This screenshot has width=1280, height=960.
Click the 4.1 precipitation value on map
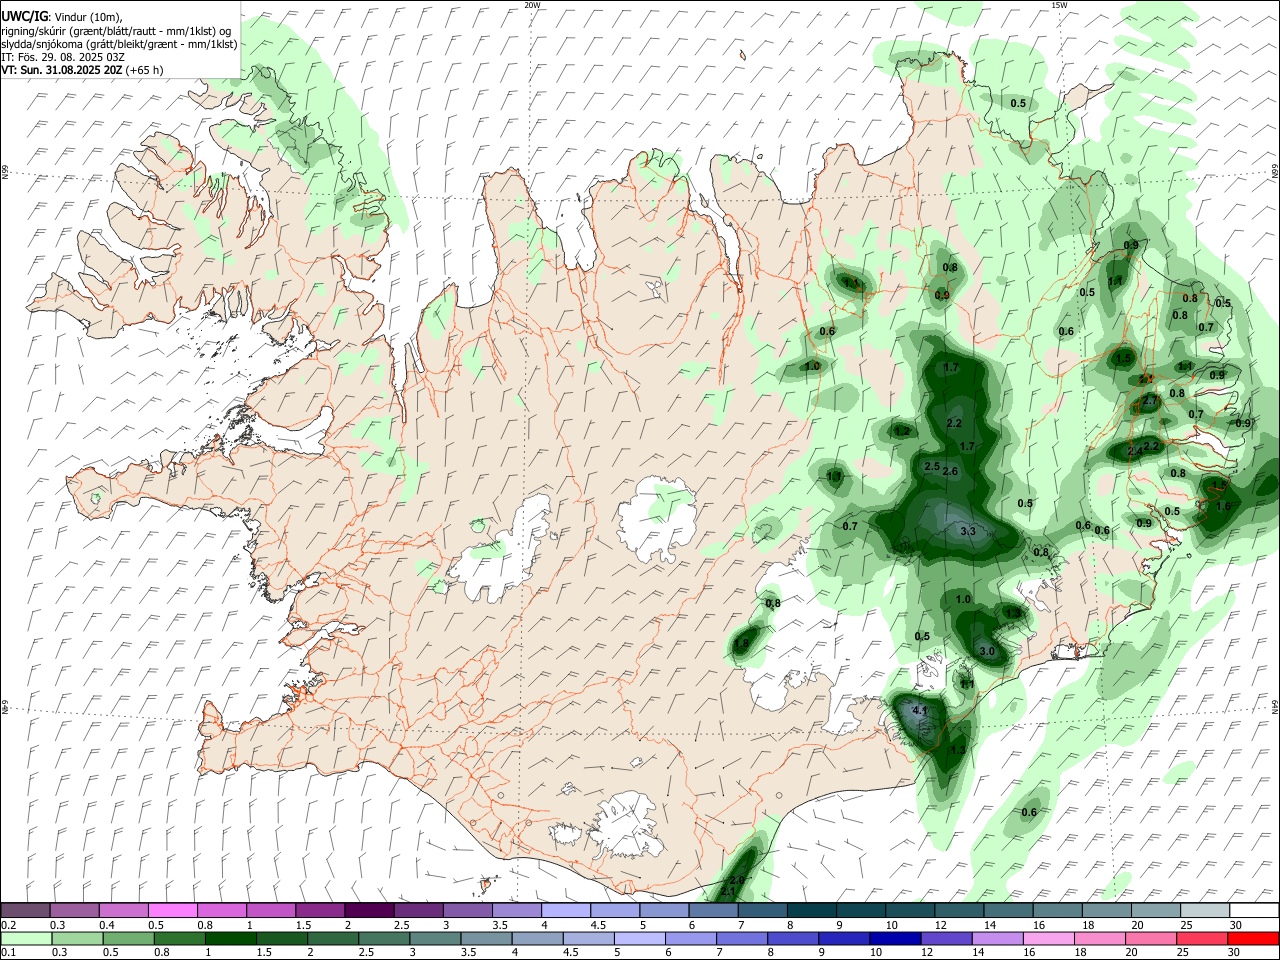tap(922, 711)
